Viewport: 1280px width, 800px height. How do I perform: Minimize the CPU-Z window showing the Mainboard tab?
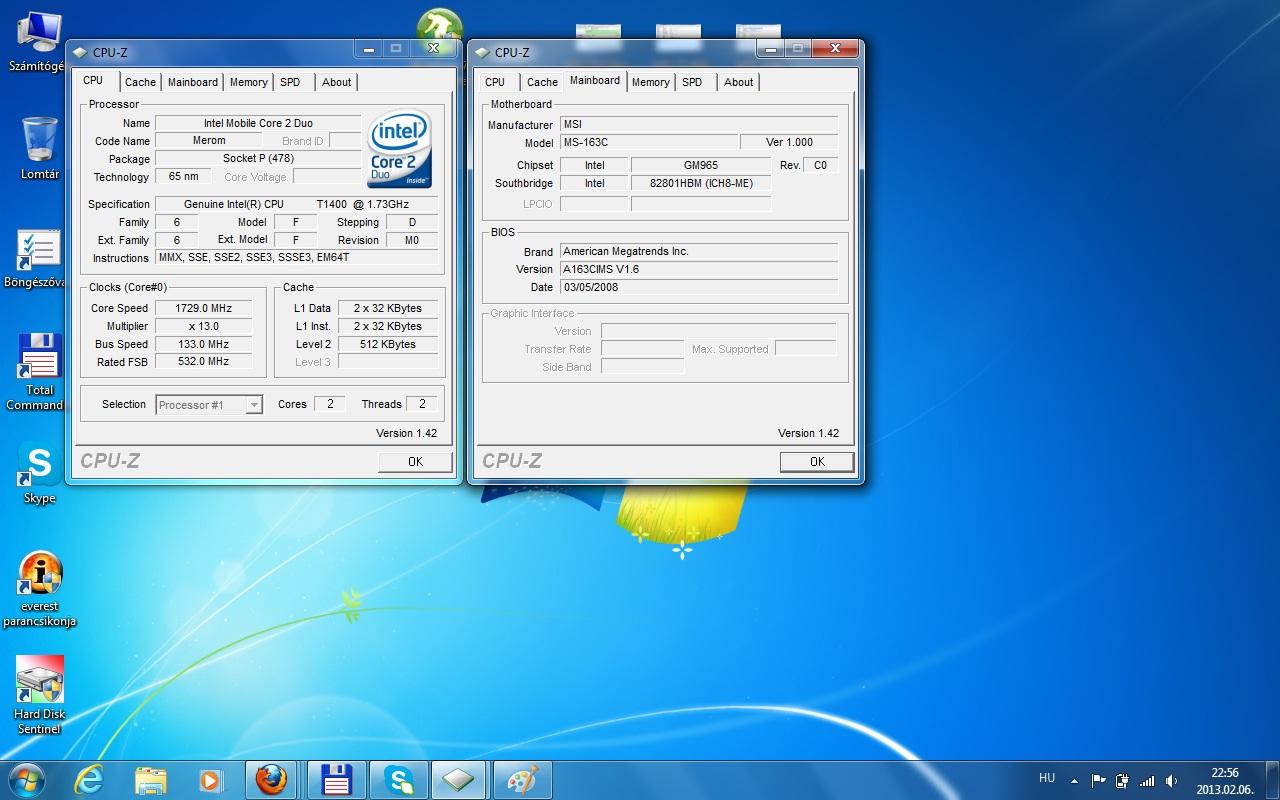pos(769,48)
